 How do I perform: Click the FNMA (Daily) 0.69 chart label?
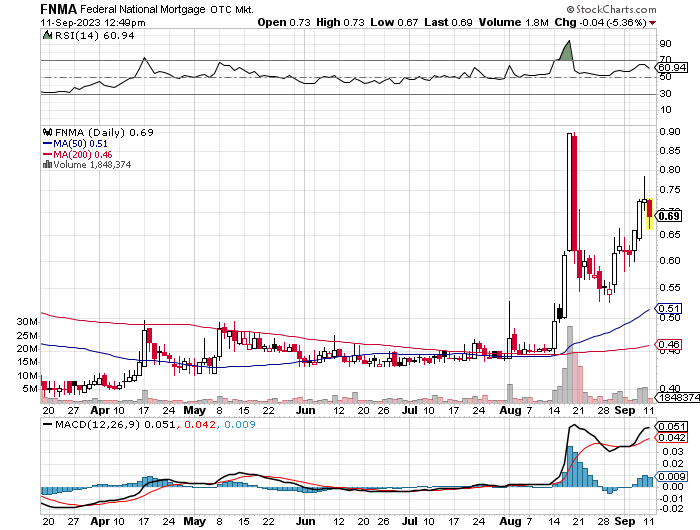pos(104,133)
